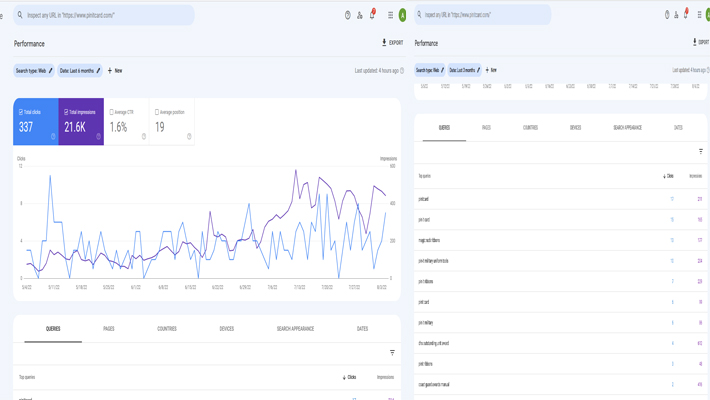
Task: Switch to the Pages tab in the right view
Action: pyautogui.click(x=486, y=128)
